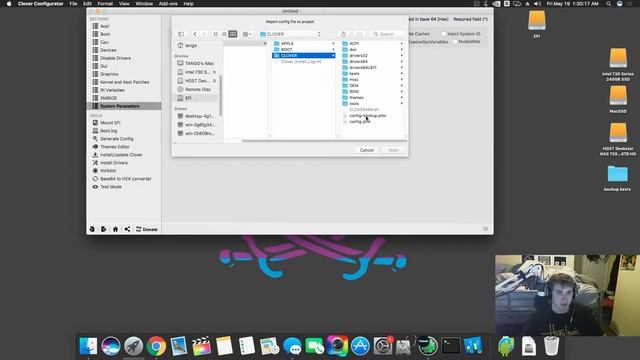
Task: Toggle the file dialog sidebar
Action: [181, 34]
